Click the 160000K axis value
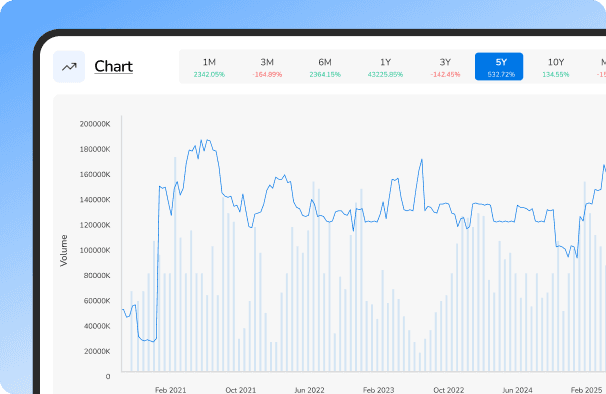This screenshot has height=394, width=606. [95, 174]
